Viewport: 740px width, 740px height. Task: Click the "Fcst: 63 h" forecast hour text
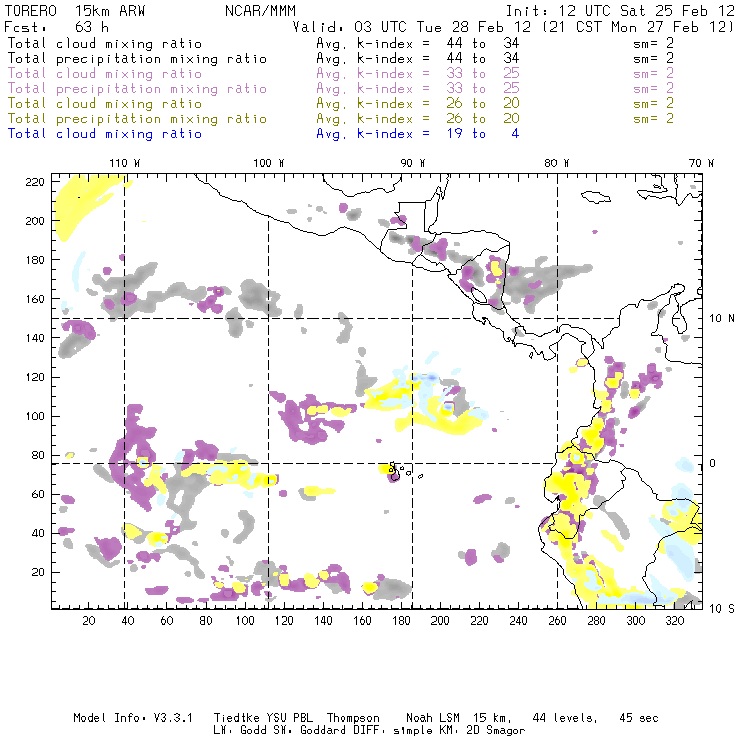(56, 27)
